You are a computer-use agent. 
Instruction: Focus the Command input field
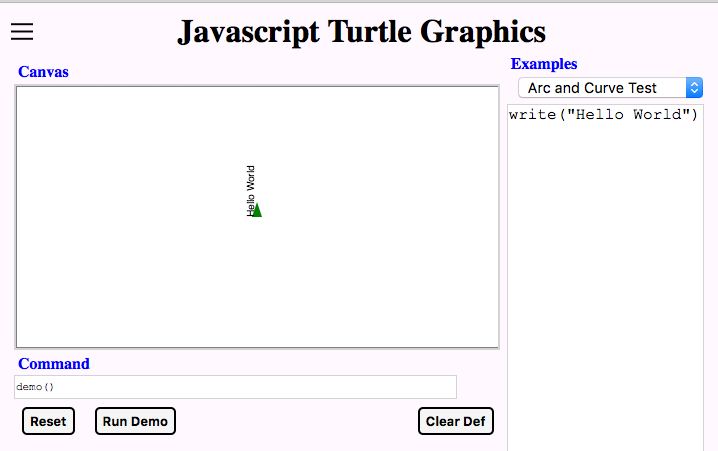coord(235,387)
